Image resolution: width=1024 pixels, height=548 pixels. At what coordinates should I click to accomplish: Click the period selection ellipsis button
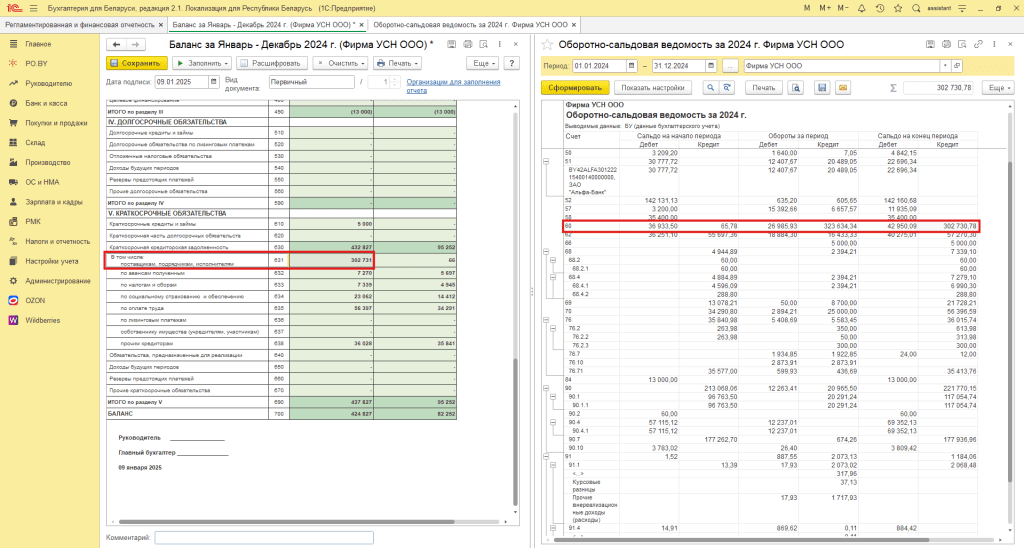pyautogui.click(x=730, y=66)
